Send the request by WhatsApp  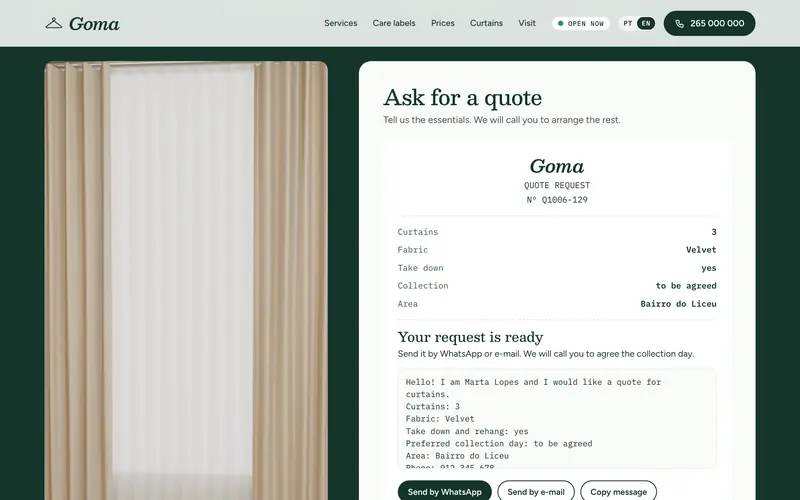(x=444, y=491)
